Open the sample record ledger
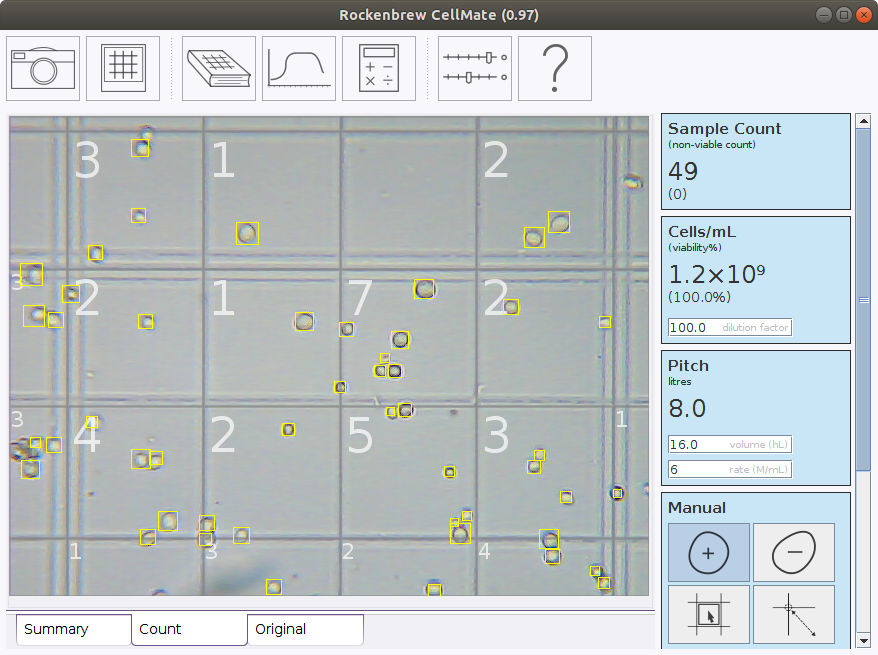The height and width of the screenshot is (655, 878). 218,68
